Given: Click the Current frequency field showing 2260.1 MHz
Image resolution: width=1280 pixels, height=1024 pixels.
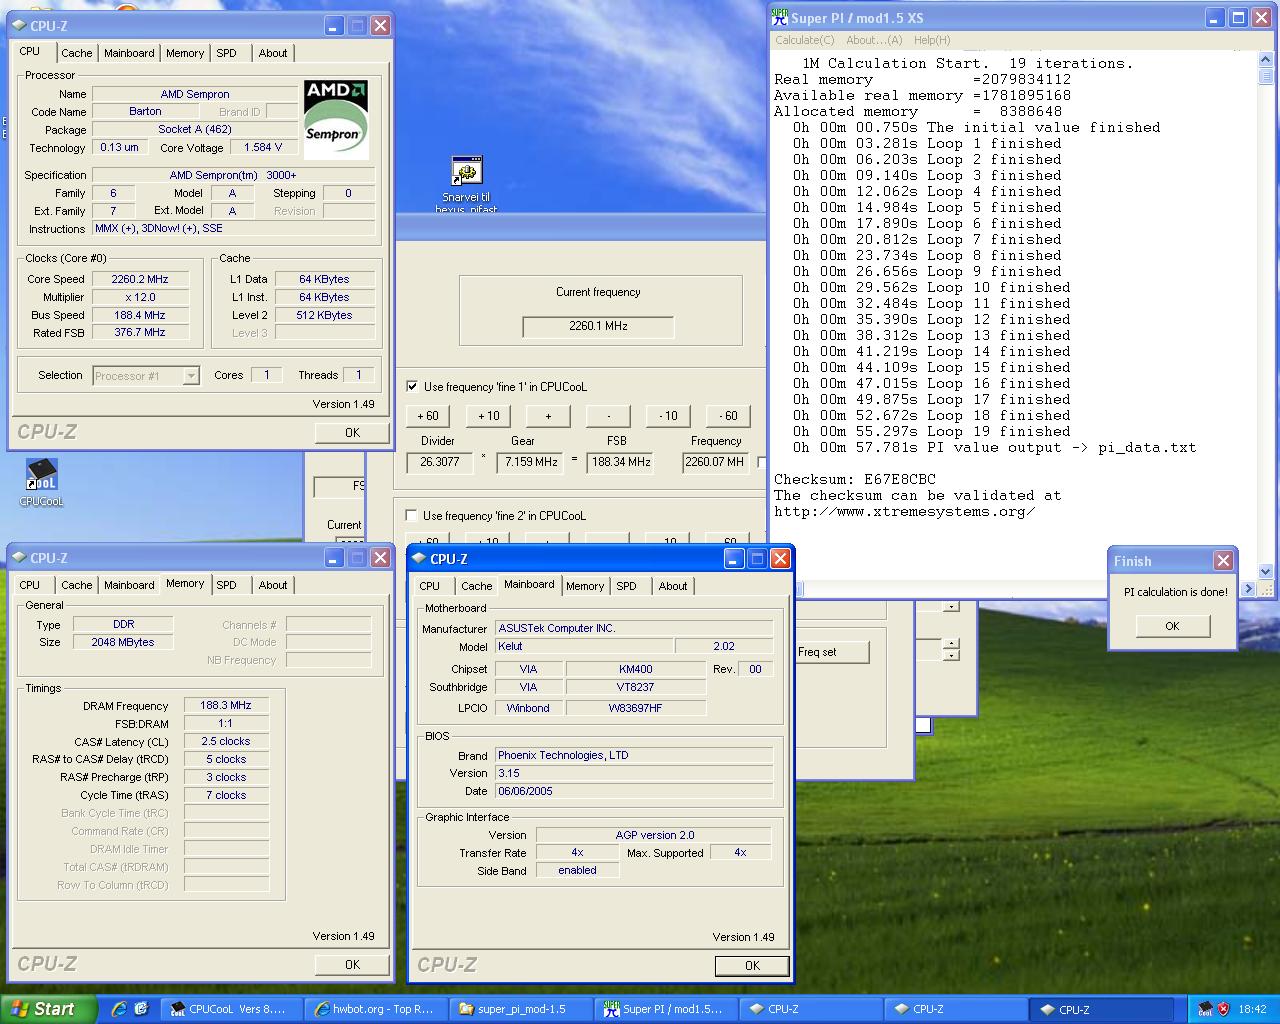Looking at the screenshot, I should pyautogui.click(x=598, y=326).
